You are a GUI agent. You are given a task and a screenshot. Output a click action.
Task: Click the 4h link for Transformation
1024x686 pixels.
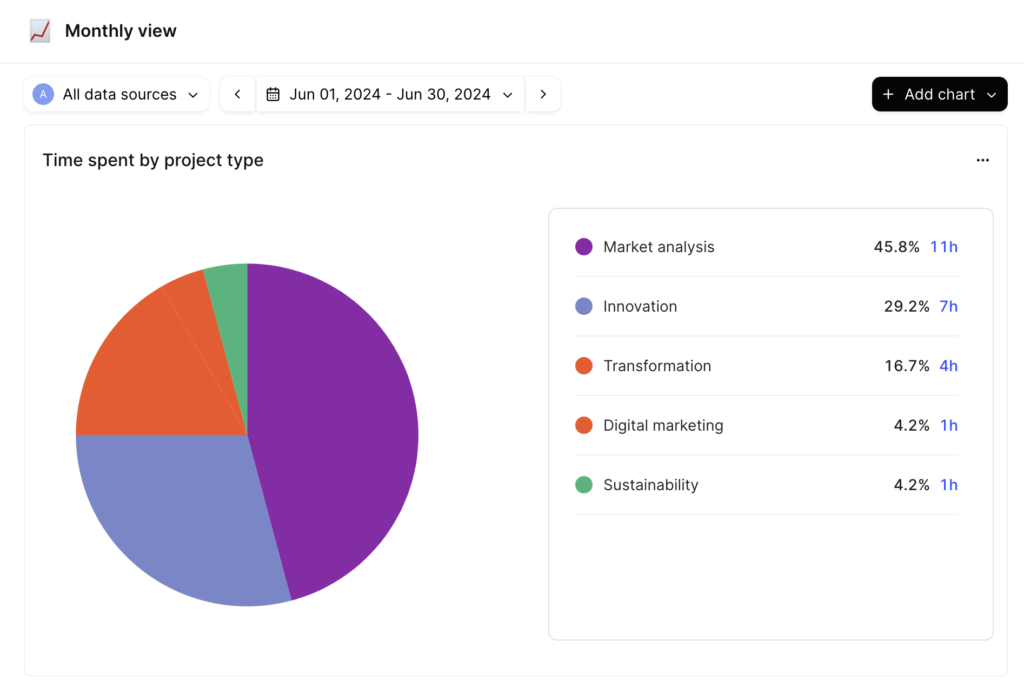[948, 365]
